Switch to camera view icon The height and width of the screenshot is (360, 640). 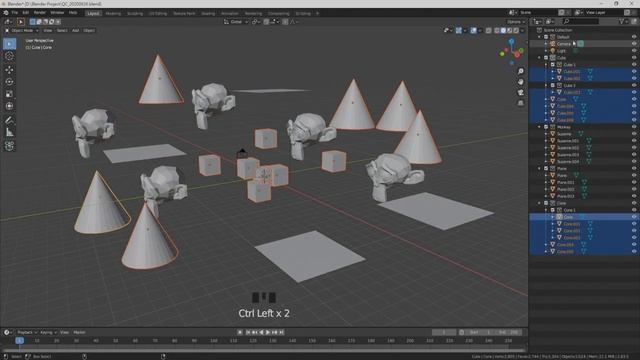click(x=521, y=93)
